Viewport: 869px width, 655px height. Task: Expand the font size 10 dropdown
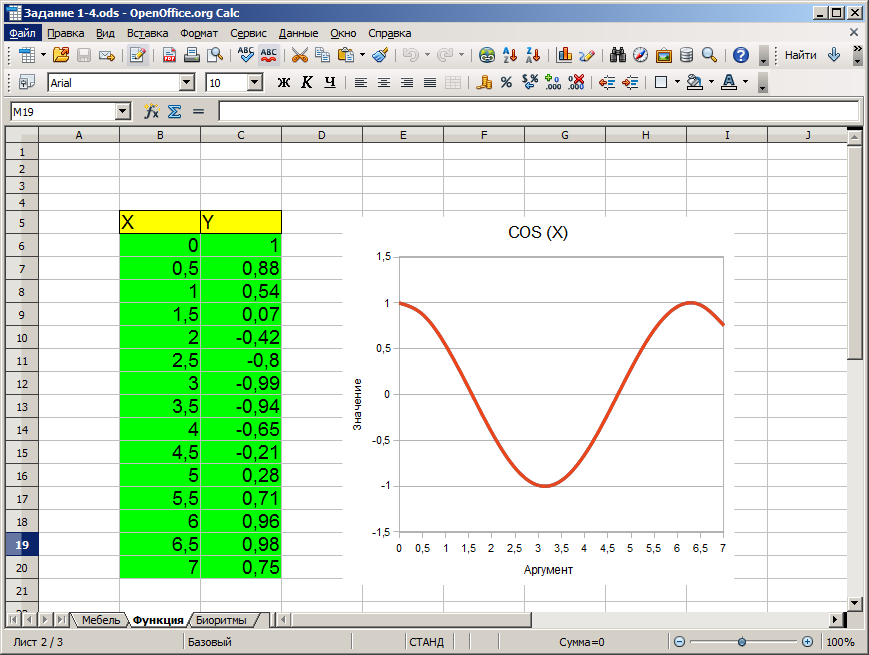coord(255,83)
